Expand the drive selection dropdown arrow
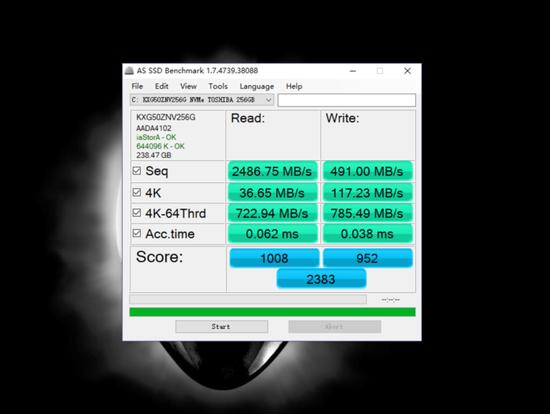Viewport: 550px width, 414px height. click(268, 100)
